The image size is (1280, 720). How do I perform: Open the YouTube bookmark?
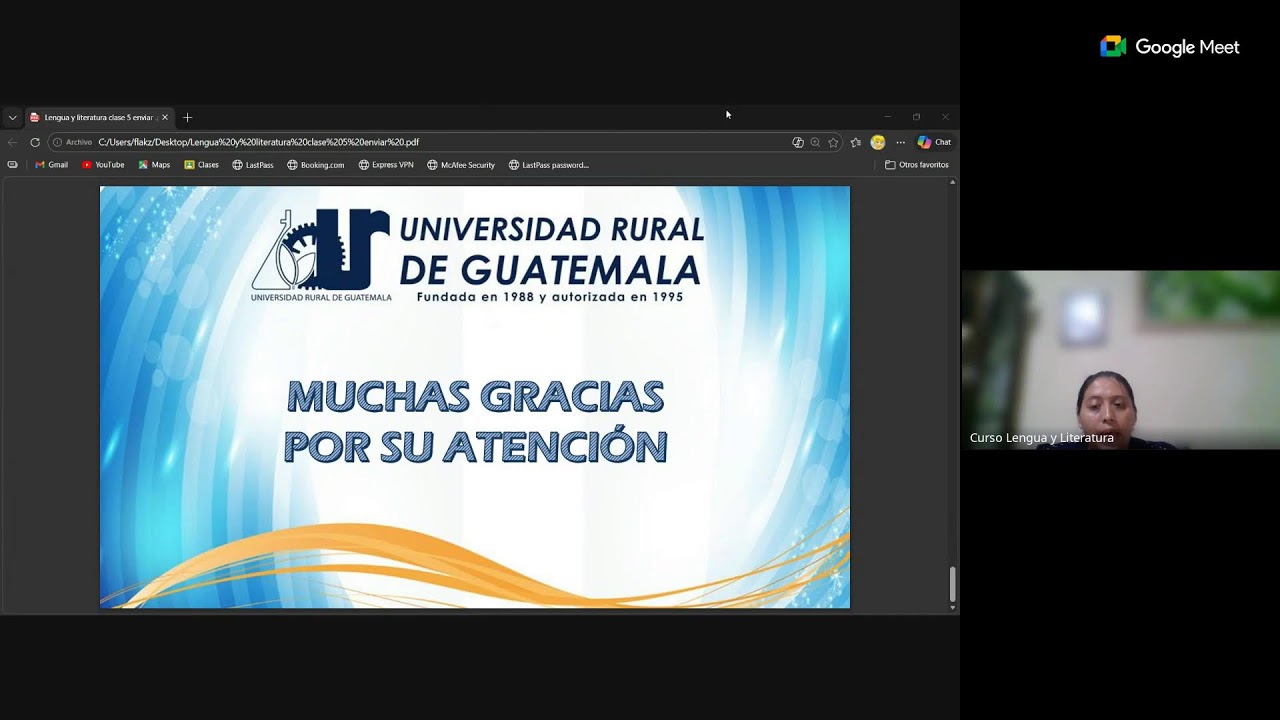tap(103, 165)
